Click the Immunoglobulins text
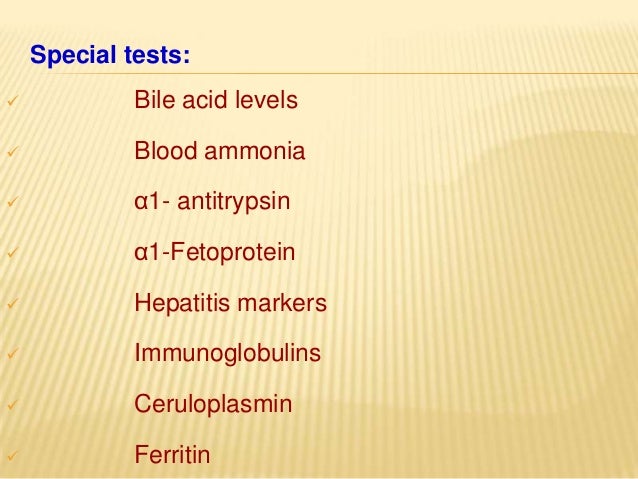Image resolution: width=638 pixels, height=479 pixels. 227,353
